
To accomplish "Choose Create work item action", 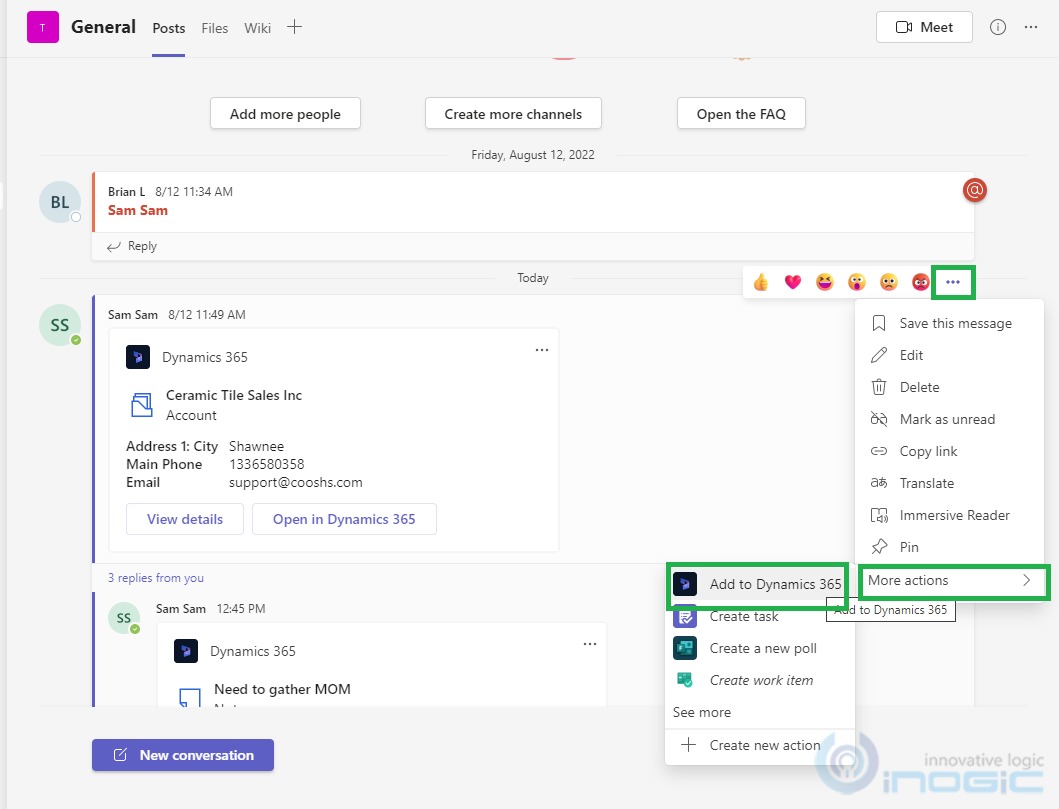I will point(760,680).
